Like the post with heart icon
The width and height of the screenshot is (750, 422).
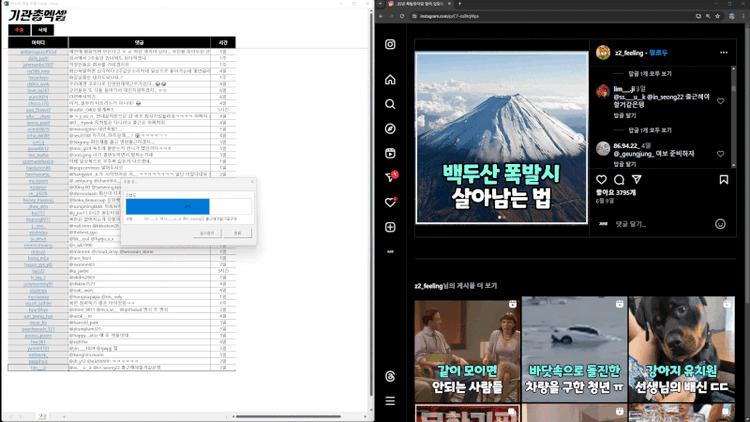pos(601,179)
